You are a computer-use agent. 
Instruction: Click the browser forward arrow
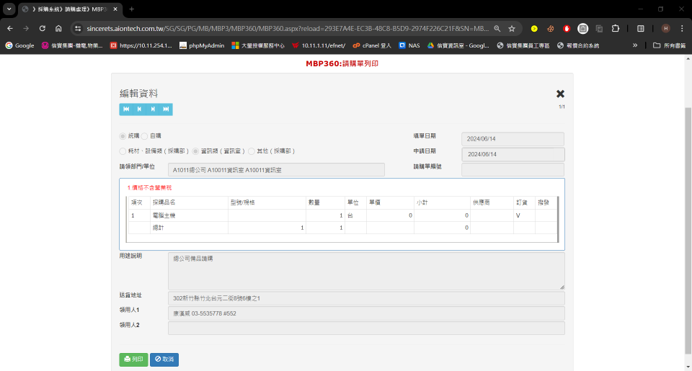pos(26,28)
